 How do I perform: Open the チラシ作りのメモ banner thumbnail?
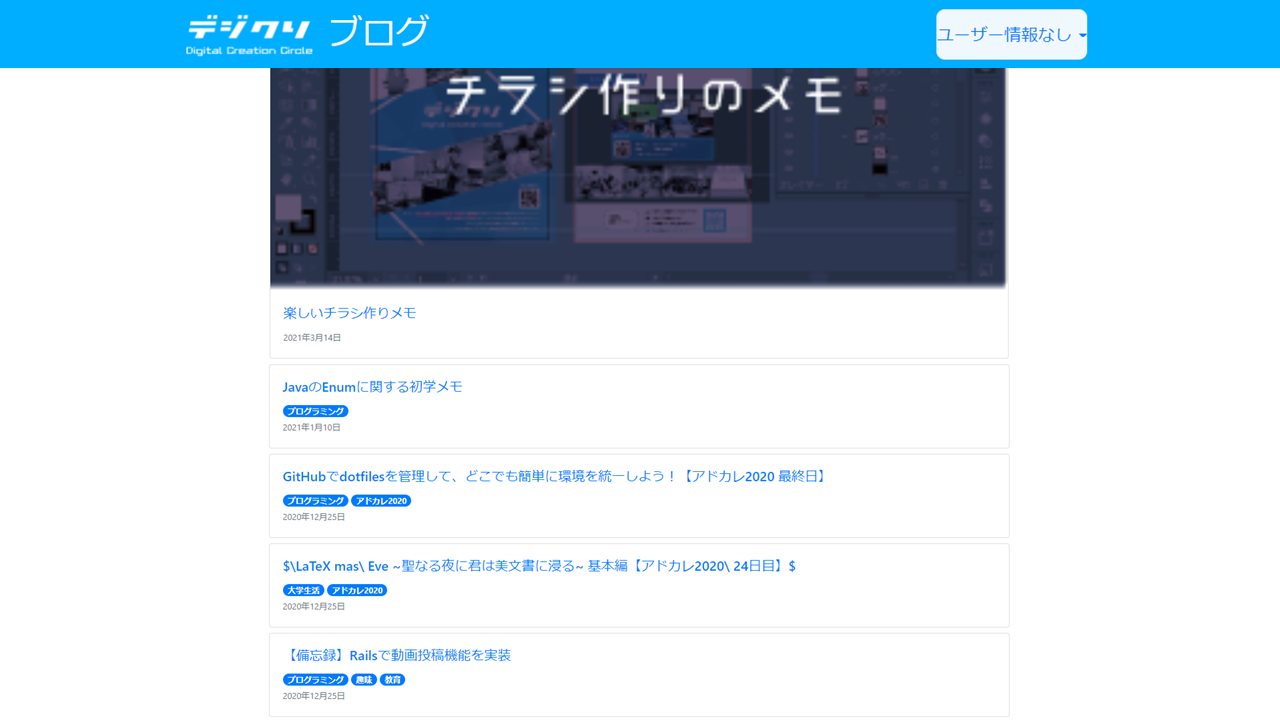[638, 178]
